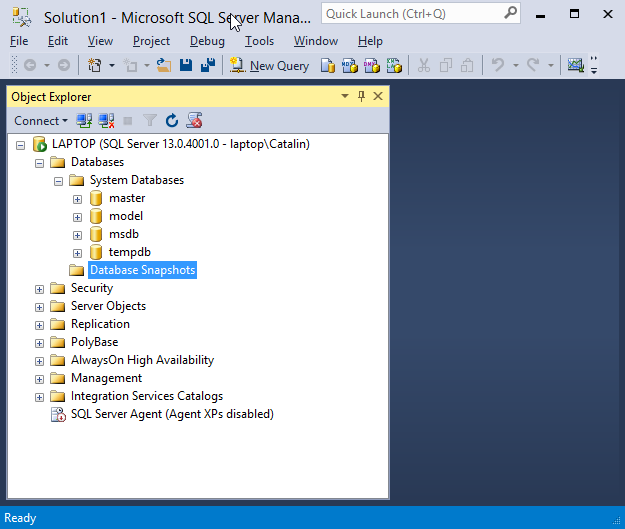625x529 pixels.
Task: Open the Connect dropdown in Object Explorer
Action: point(41,120)
